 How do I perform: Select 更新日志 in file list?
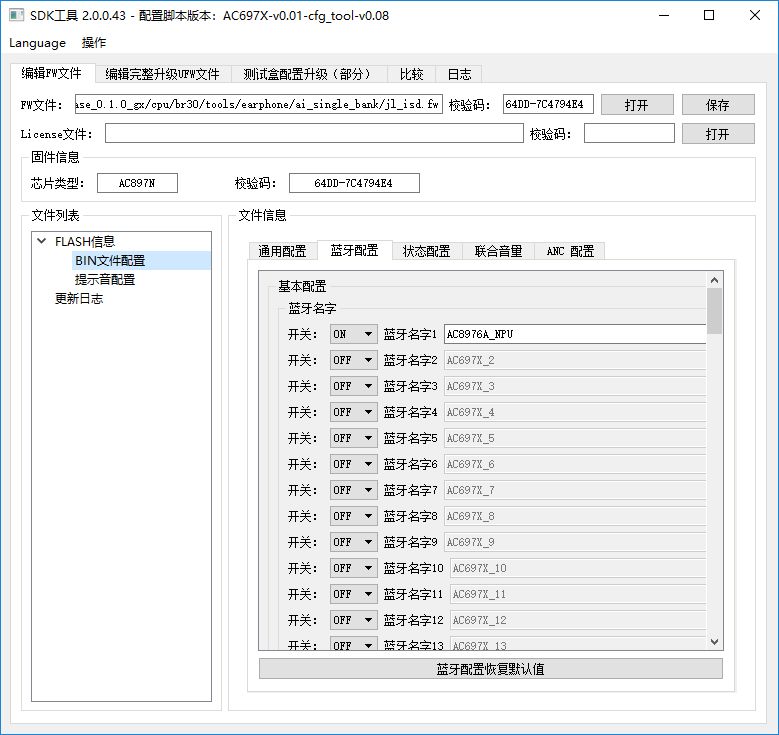click(x=79, y=298)
